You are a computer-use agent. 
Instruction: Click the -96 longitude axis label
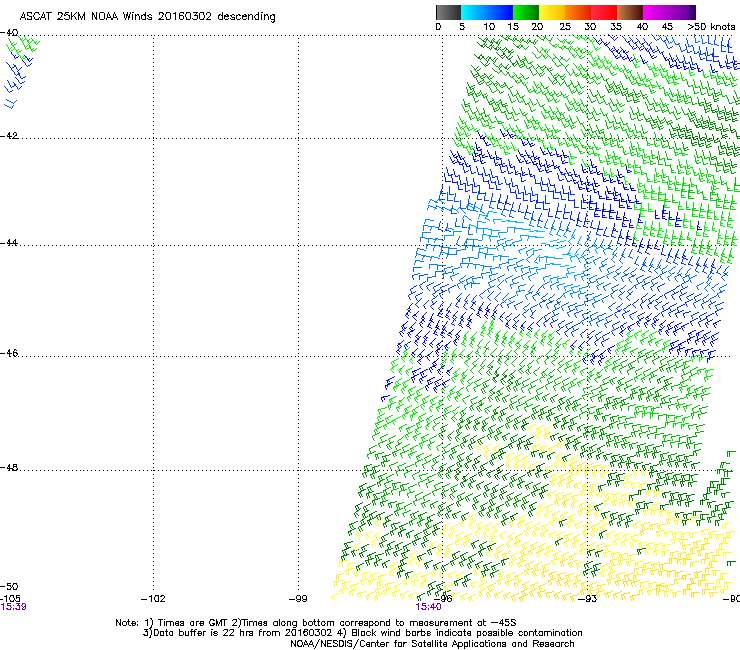coord(443,599)
